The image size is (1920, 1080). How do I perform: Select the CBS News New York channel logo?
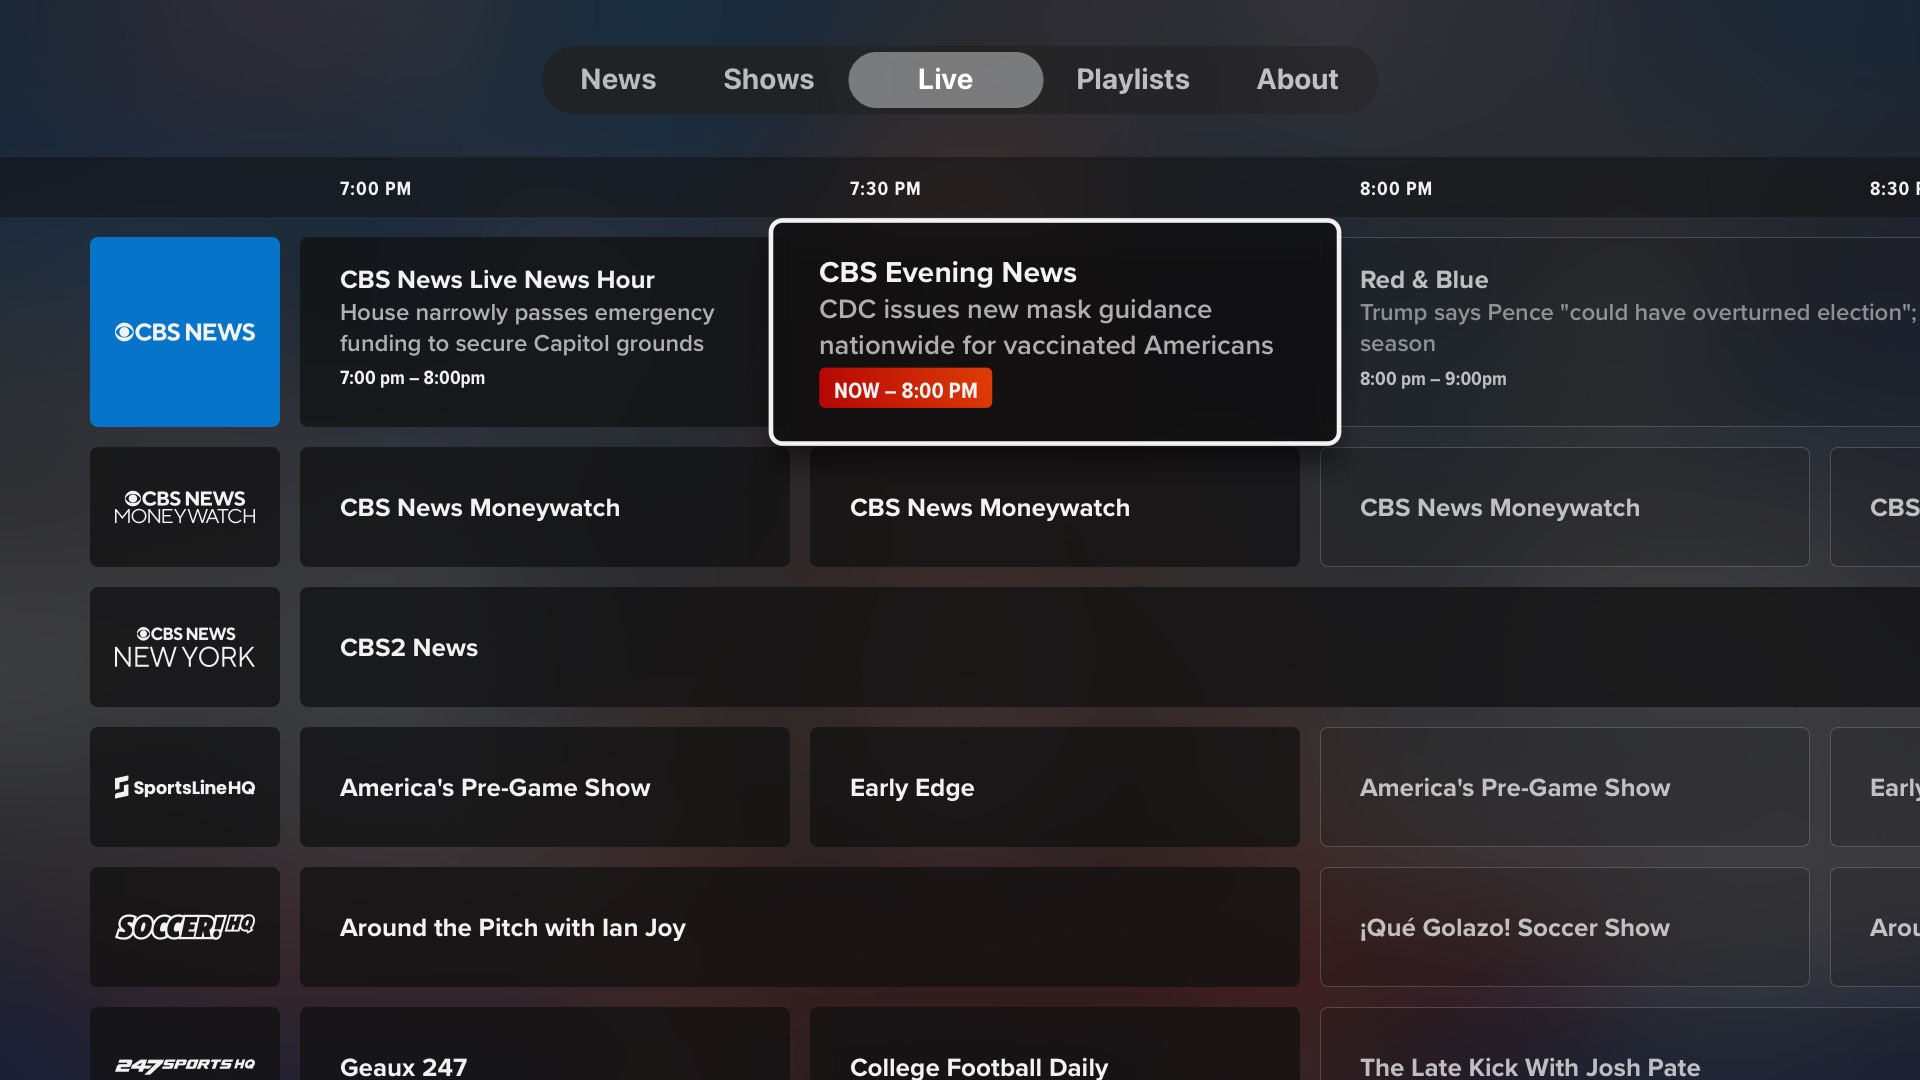[x=184, y=646]
